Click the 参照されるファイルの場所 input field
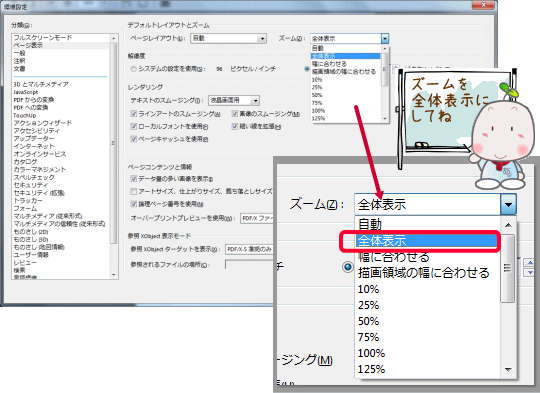 pyautogui.click(x=249, y=265)
